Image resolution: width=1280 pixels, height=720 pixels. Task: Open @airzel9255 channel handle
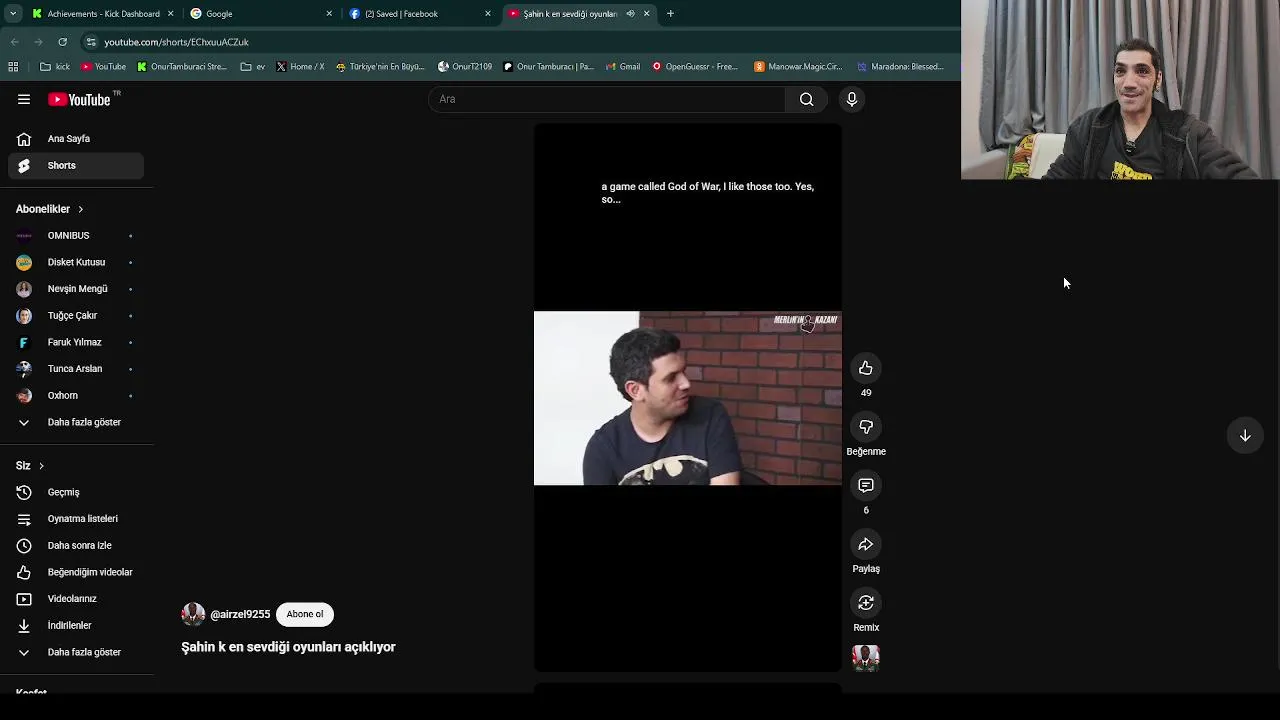[x=240, y=614]
